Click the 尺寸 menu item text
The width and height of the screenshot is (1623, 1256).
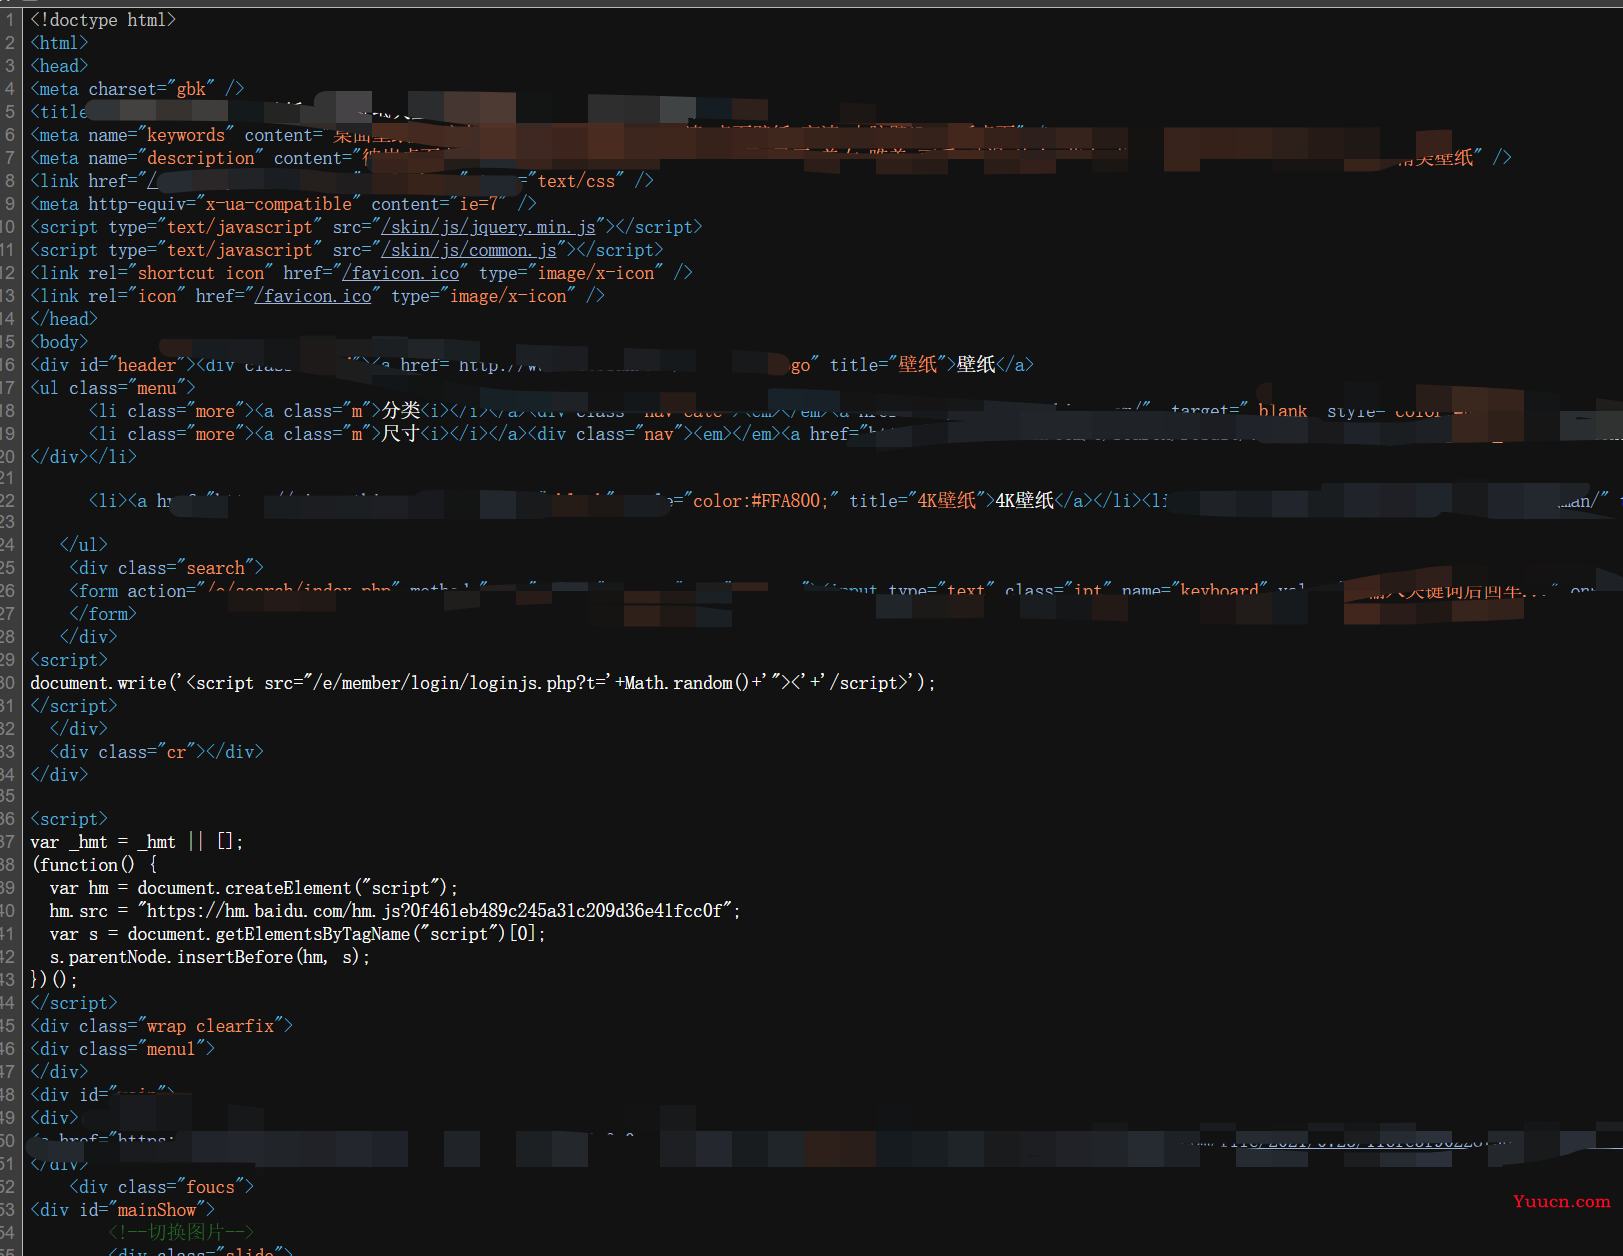(x=401, y=434)
